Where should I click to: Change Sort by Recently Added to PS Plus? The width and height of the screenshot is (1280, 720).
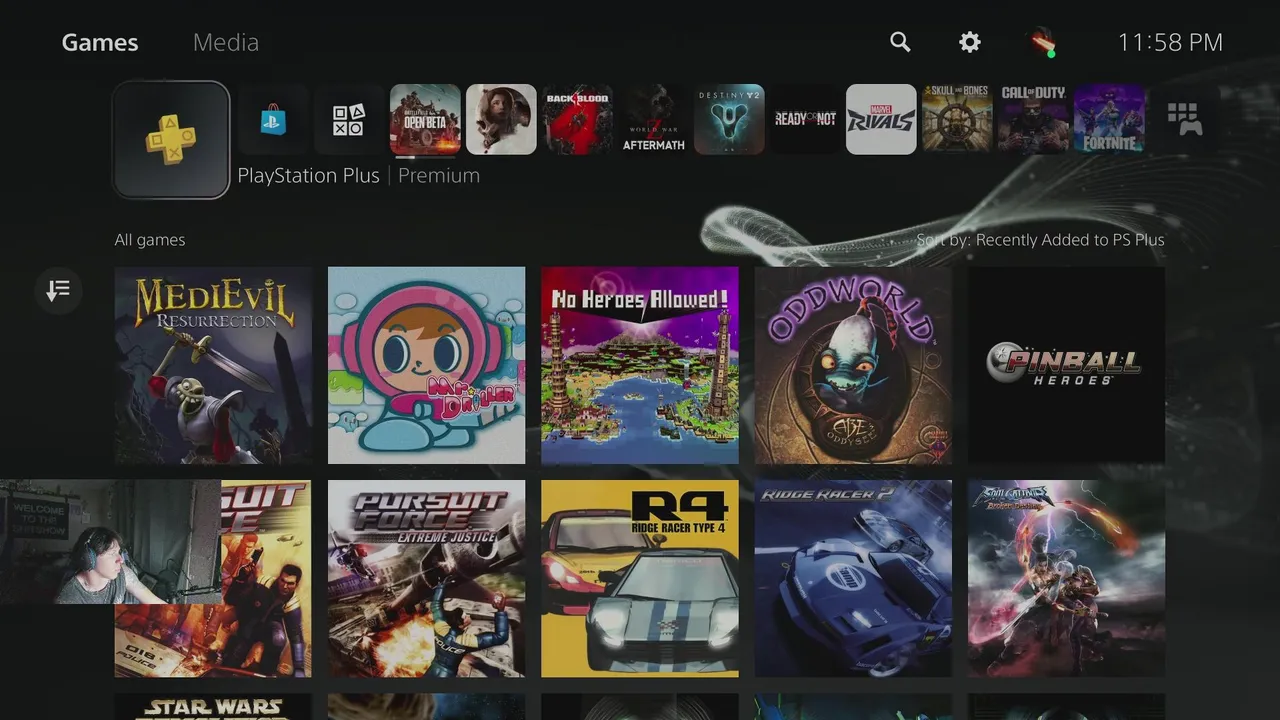coord(1040,240)
